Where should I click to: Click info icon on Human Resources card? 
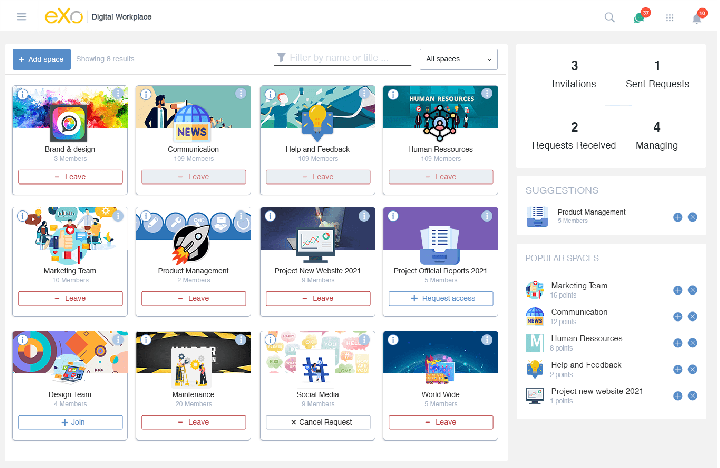click(393, 94)
